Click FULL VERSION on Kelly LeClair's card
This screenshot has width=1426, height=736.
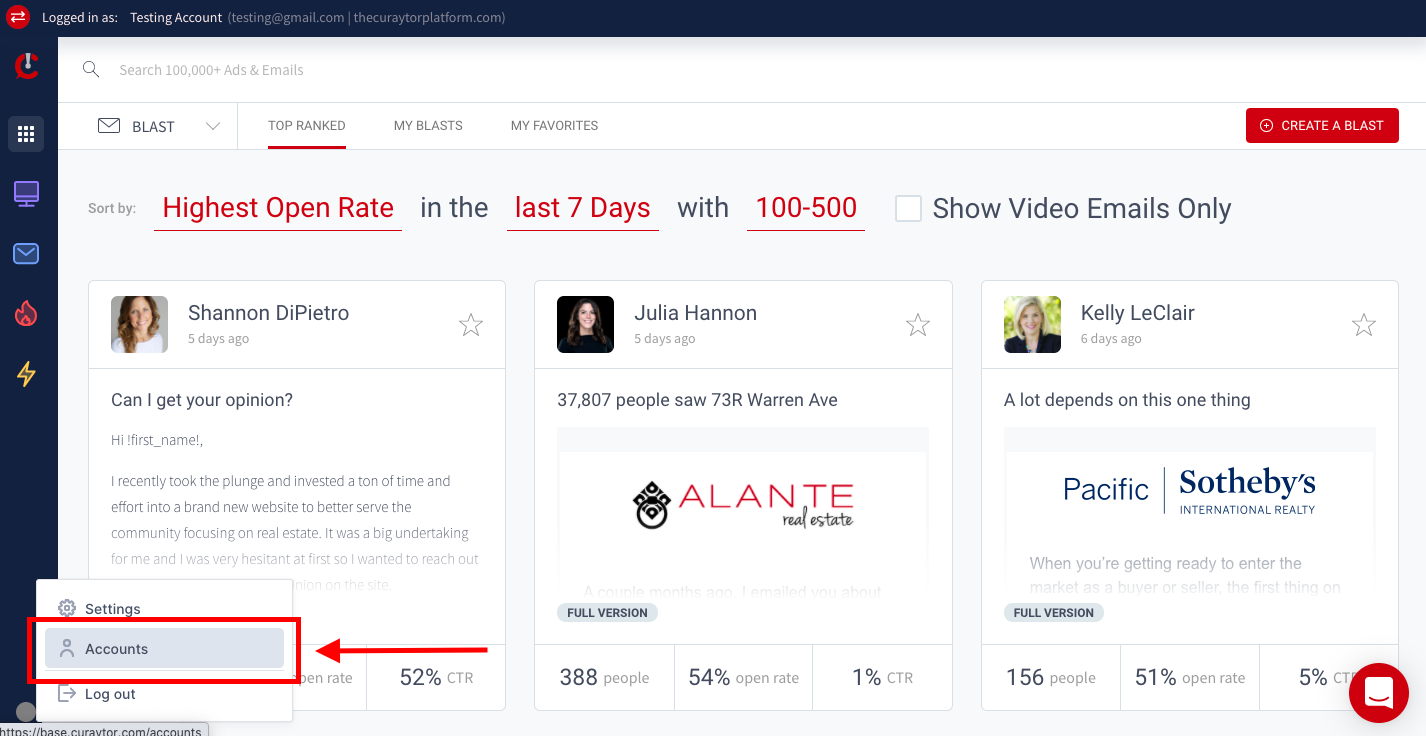(1054, 612)
